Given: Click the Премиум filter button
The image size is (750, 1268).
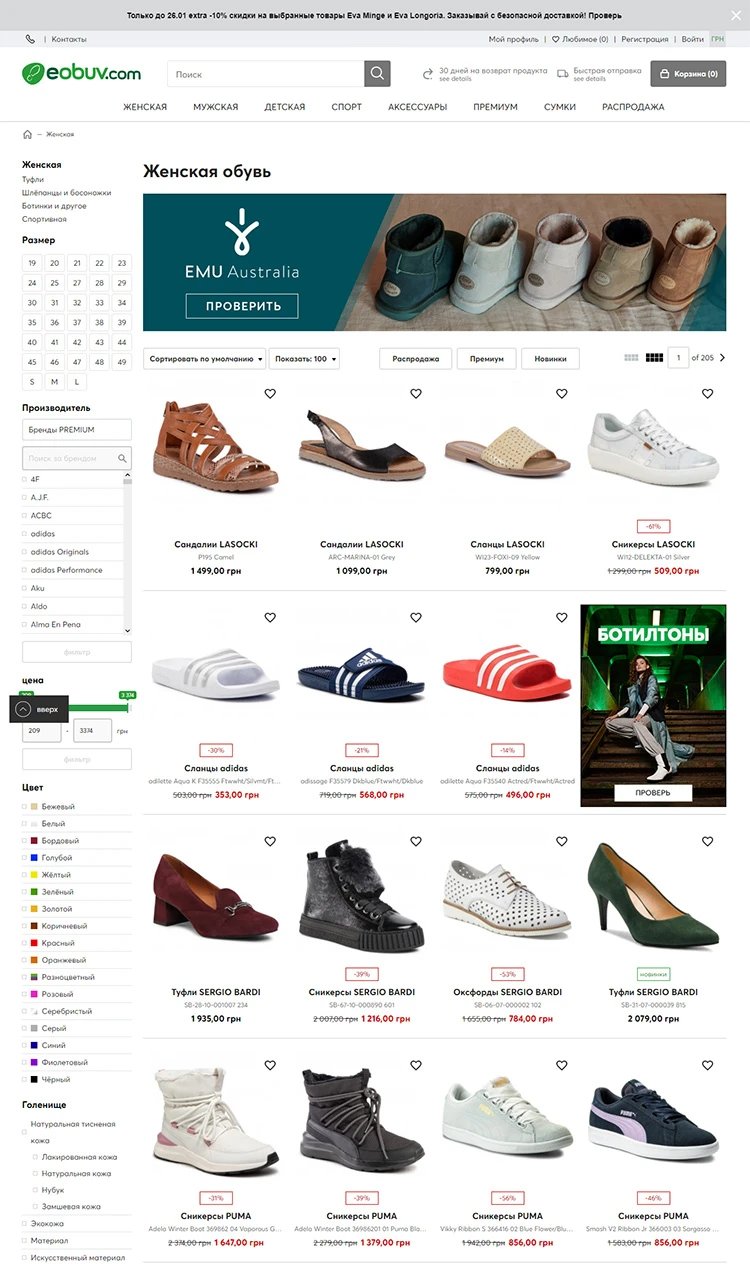Looking at the screenshot, I should point(487,358).
